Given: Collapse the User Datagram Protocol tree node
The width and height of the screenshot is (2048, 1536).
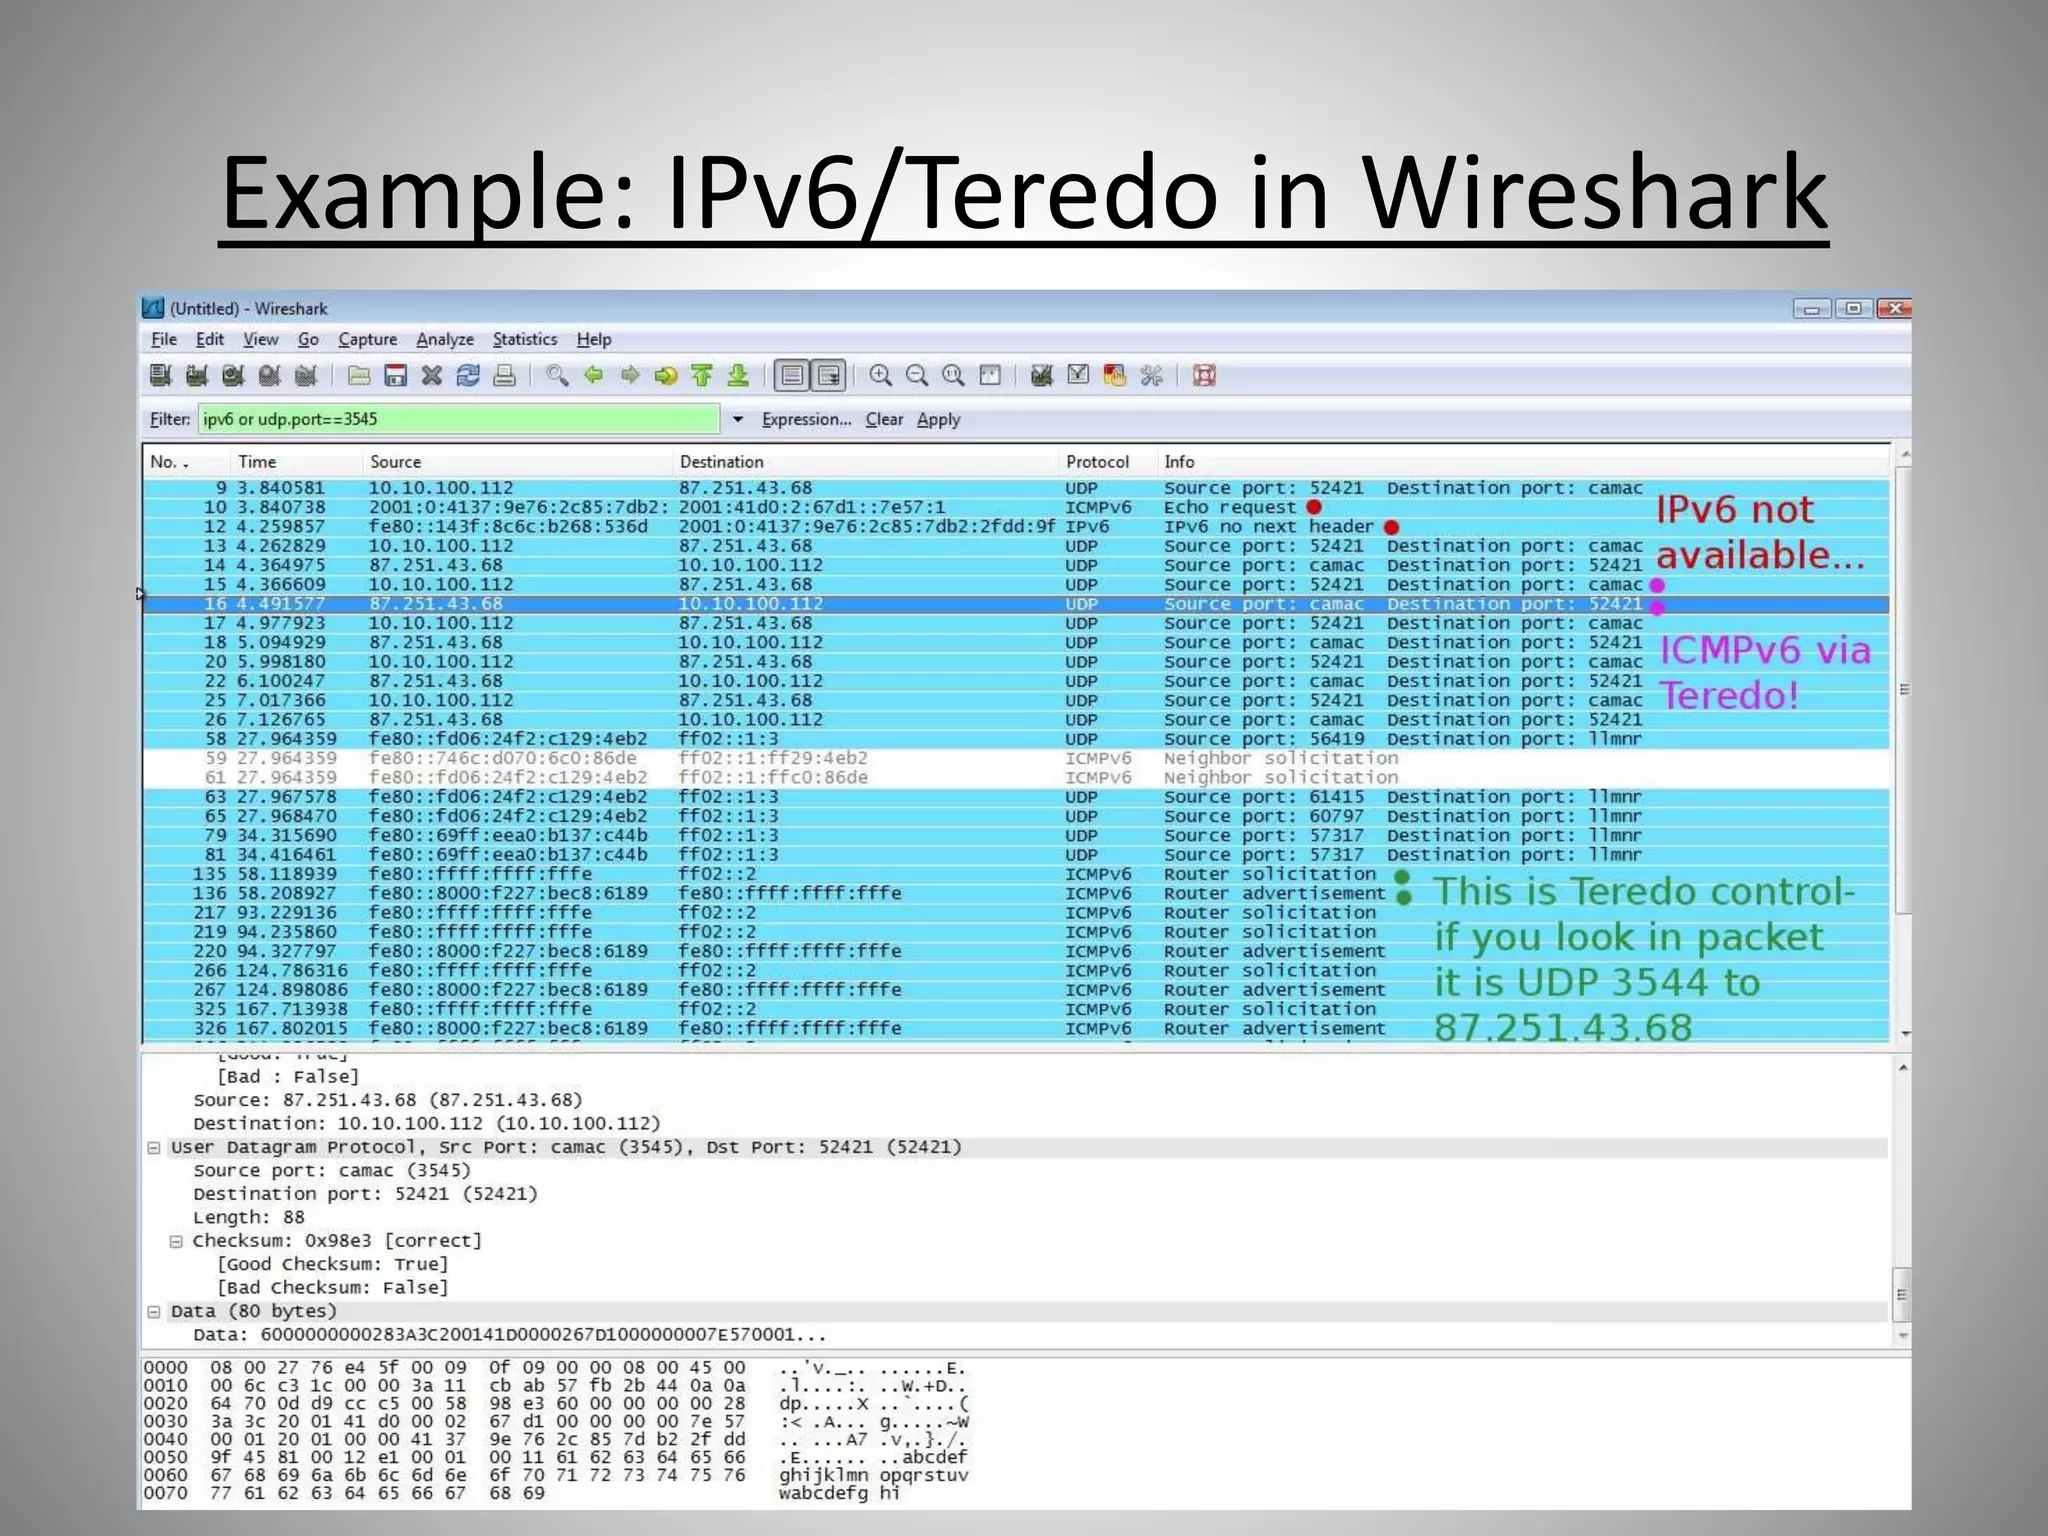Looking at the screenshot, I should [x=154, y=1148].
